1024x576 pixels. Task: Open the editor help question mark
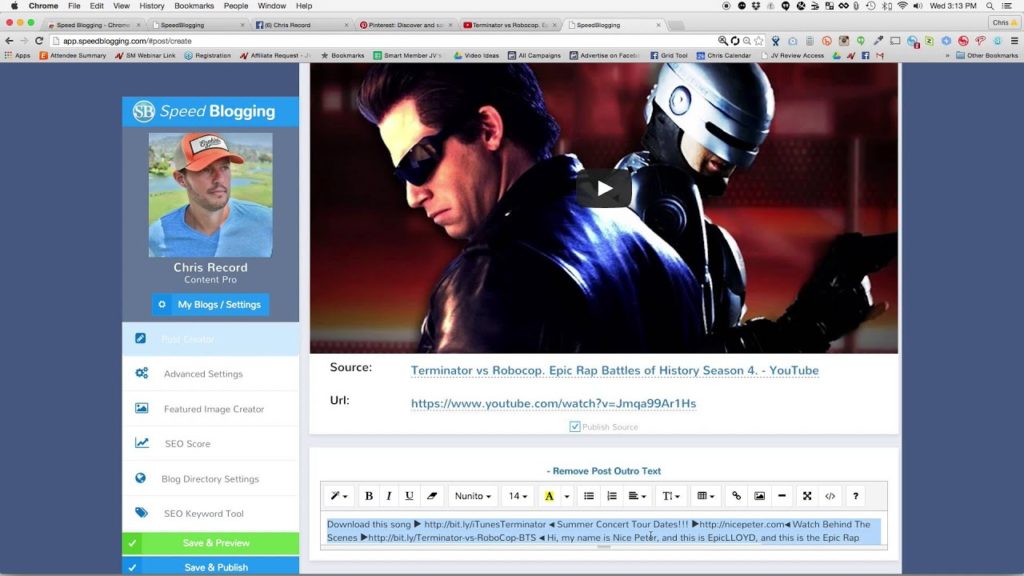tap(856, 496)
